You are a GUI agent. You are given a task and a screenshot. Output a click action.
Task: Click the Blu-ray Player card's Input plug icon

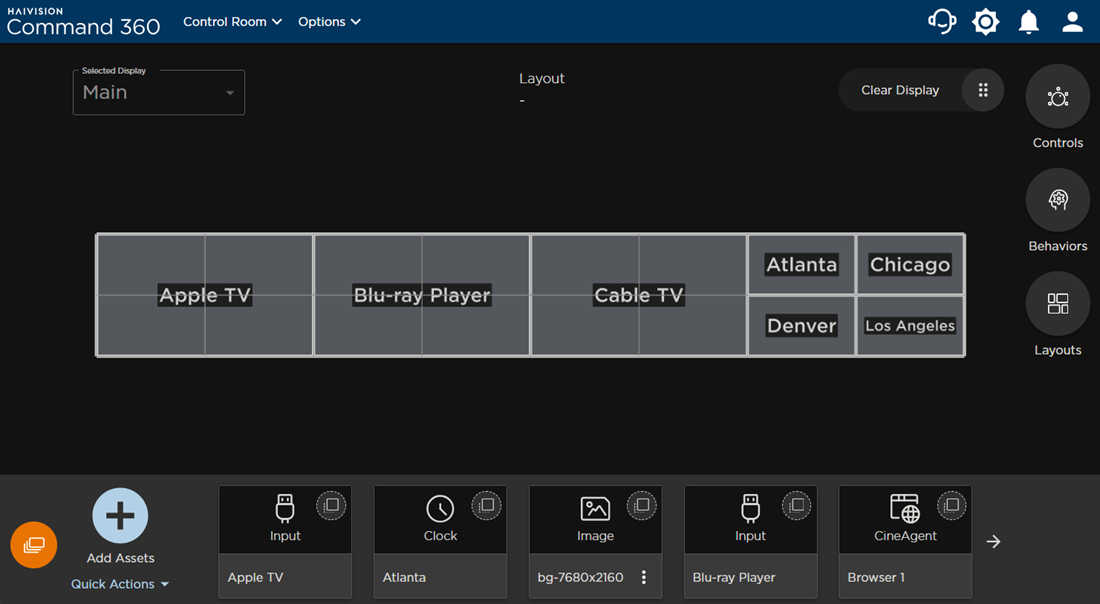point(751,509)
